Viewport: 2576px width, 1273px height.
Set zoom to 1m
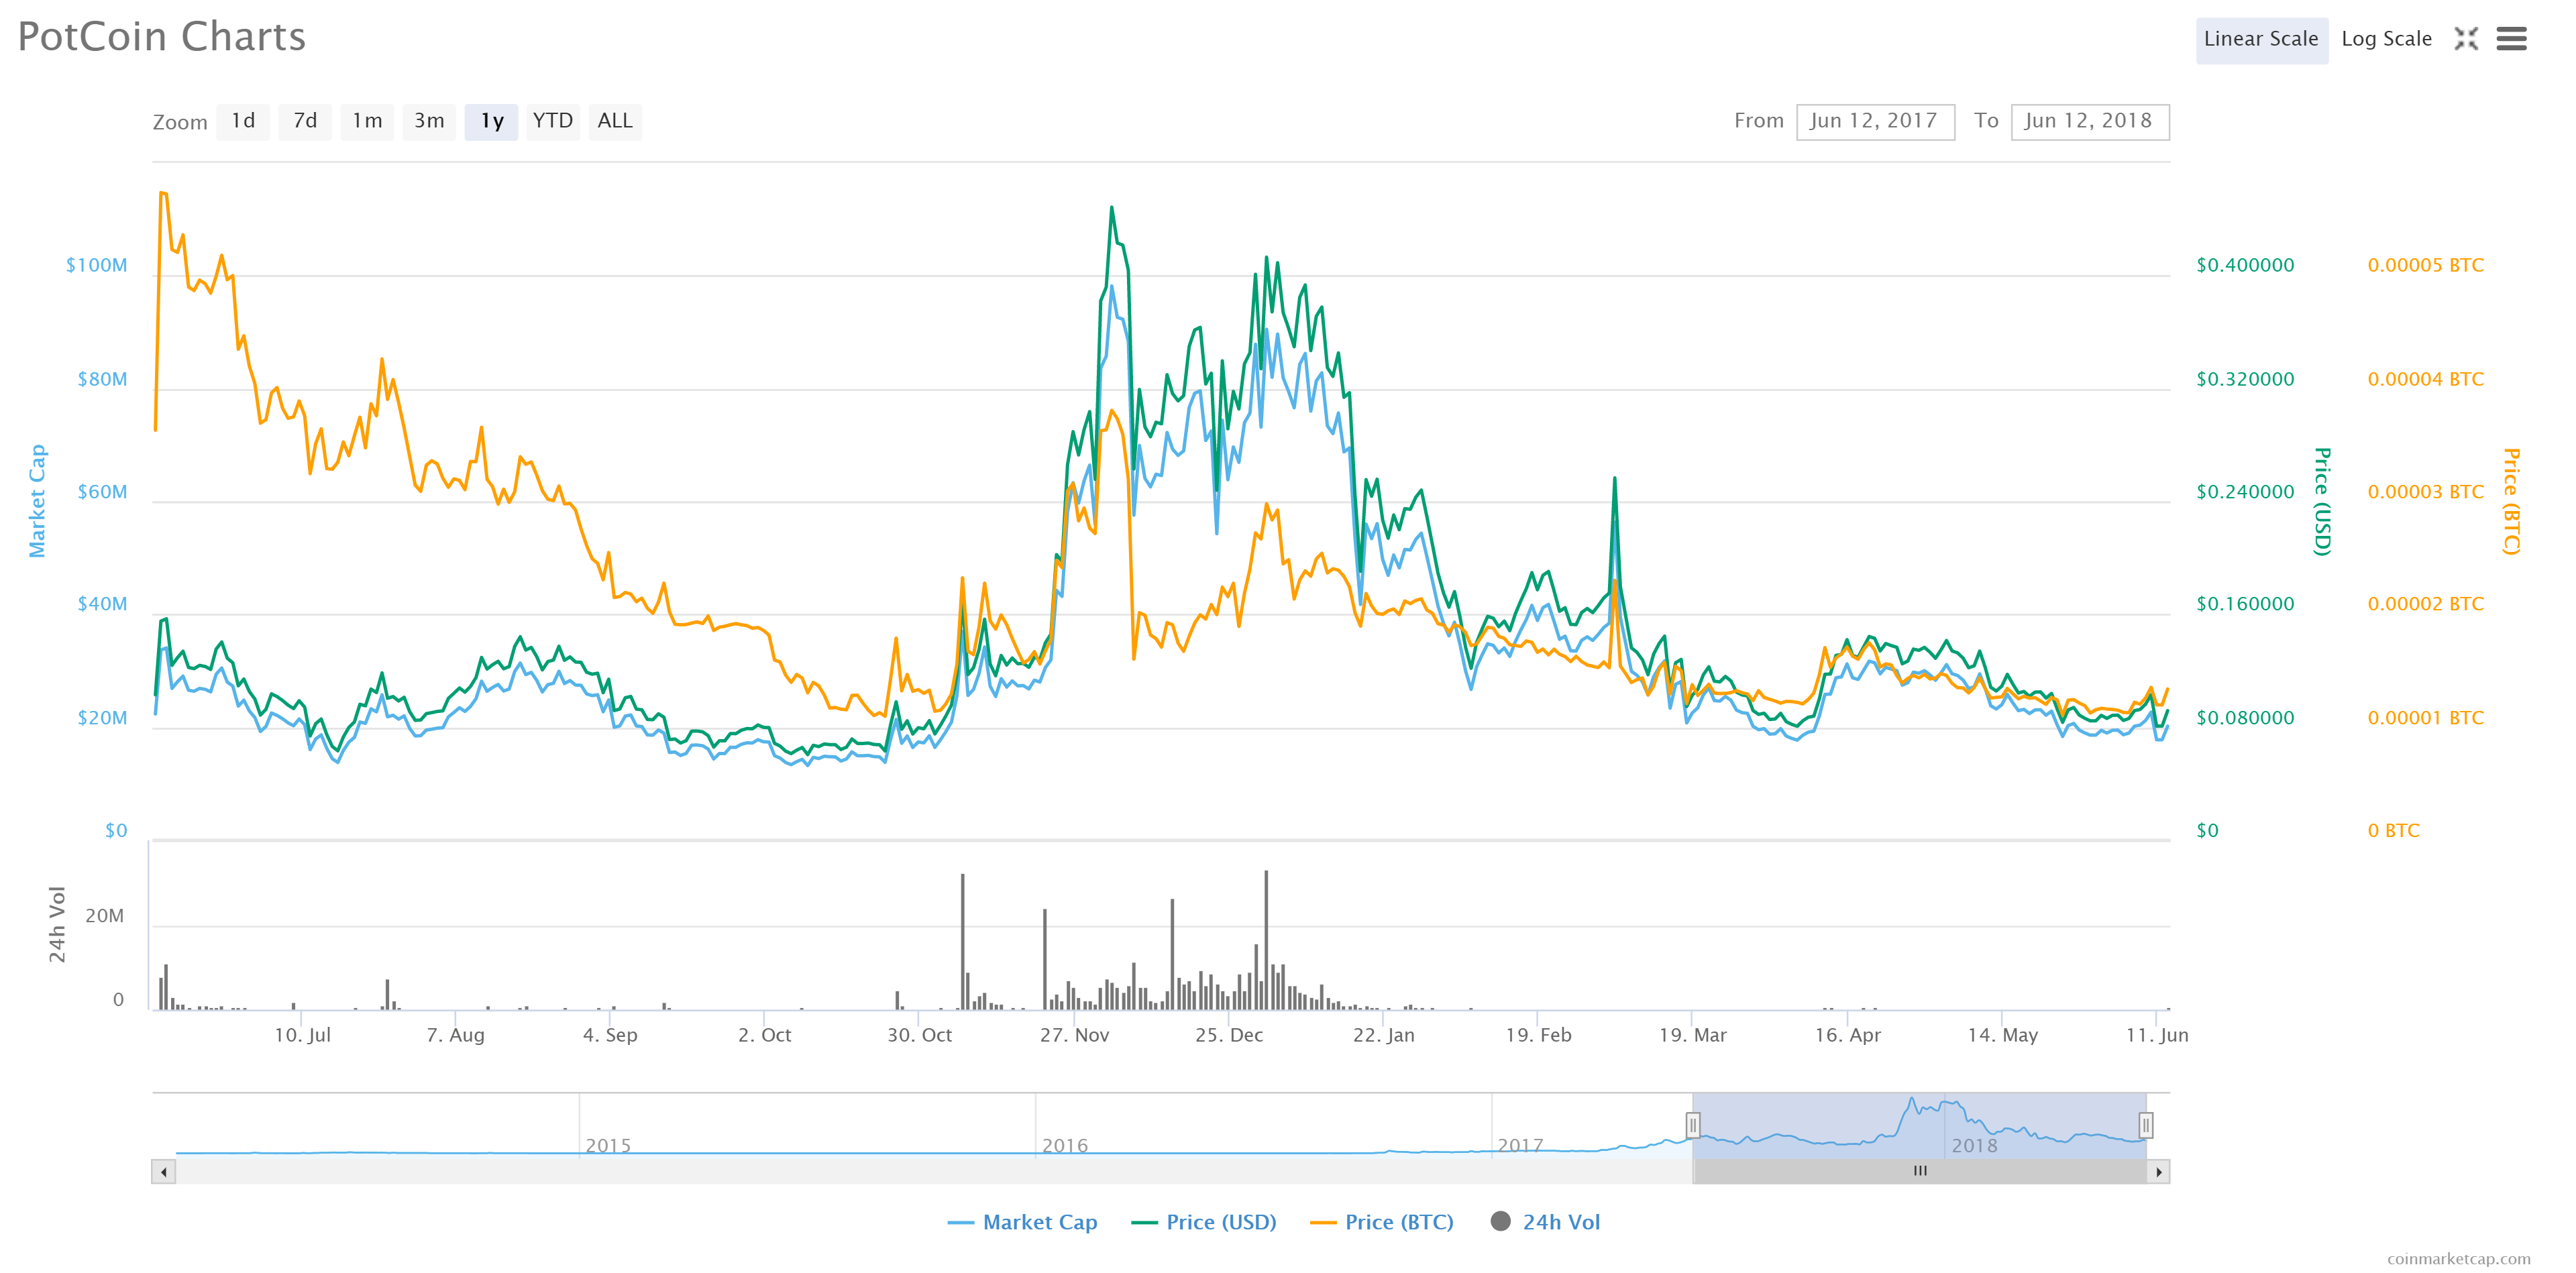[367, 121]
